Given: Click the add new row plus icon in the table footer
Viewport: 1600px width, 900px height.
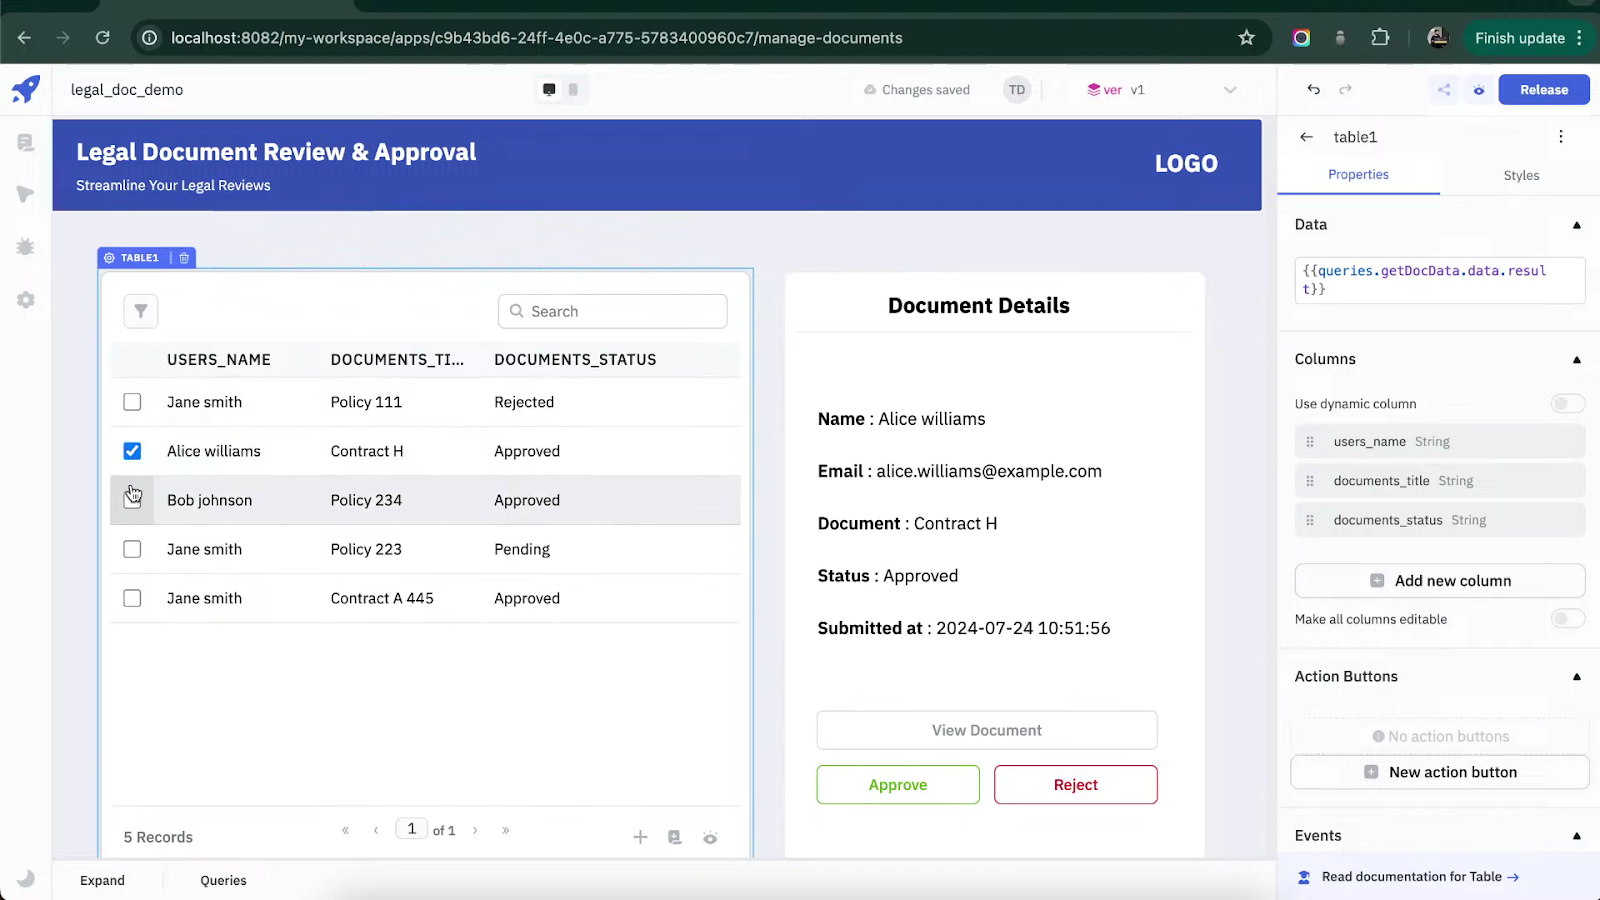Looking at the screenshot, I should 641,837.
